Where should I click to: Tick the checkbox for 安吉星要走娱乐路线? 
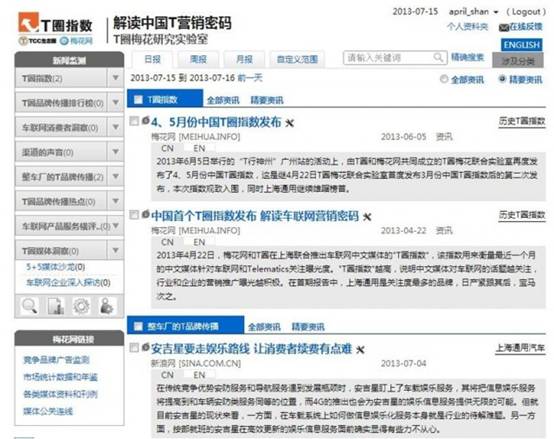[134, 348]
